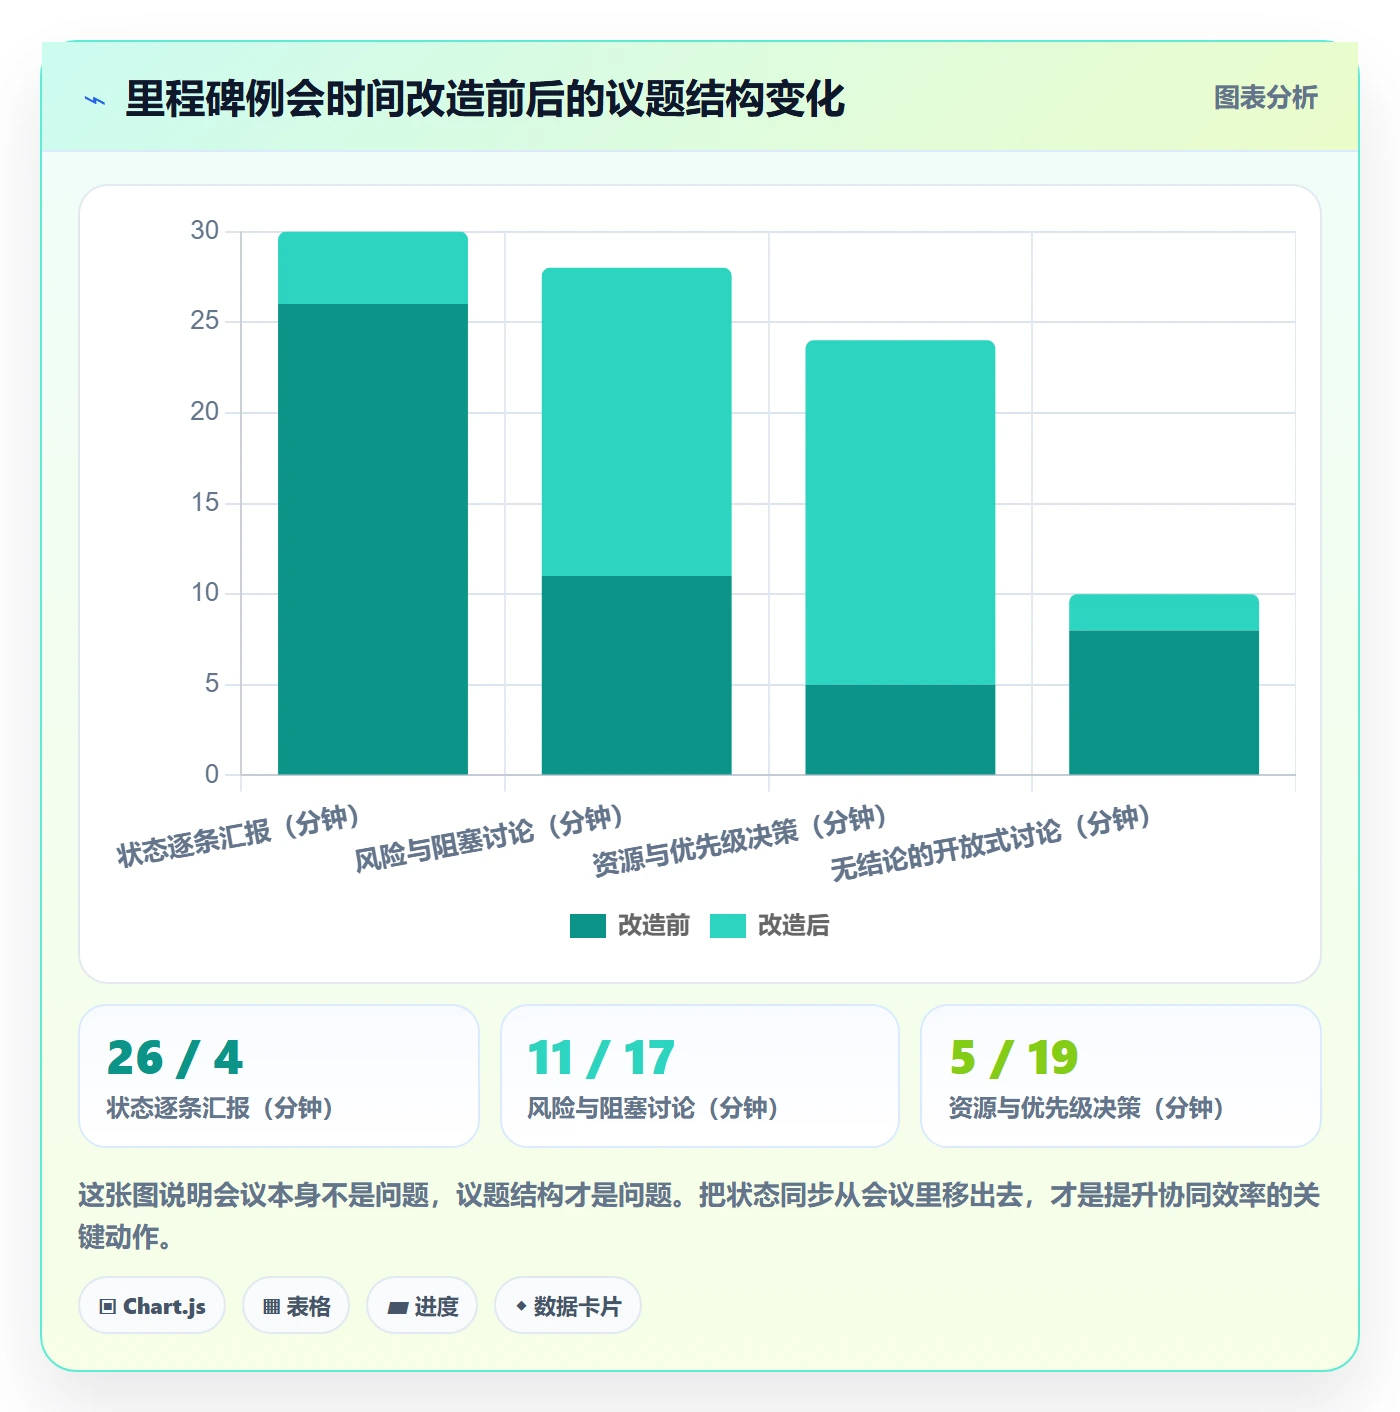Image resolution: width=1400 pixels, height=1412 pixels.
Task: Toggle the 改造前 legend entry
Action: pos(630,926)
